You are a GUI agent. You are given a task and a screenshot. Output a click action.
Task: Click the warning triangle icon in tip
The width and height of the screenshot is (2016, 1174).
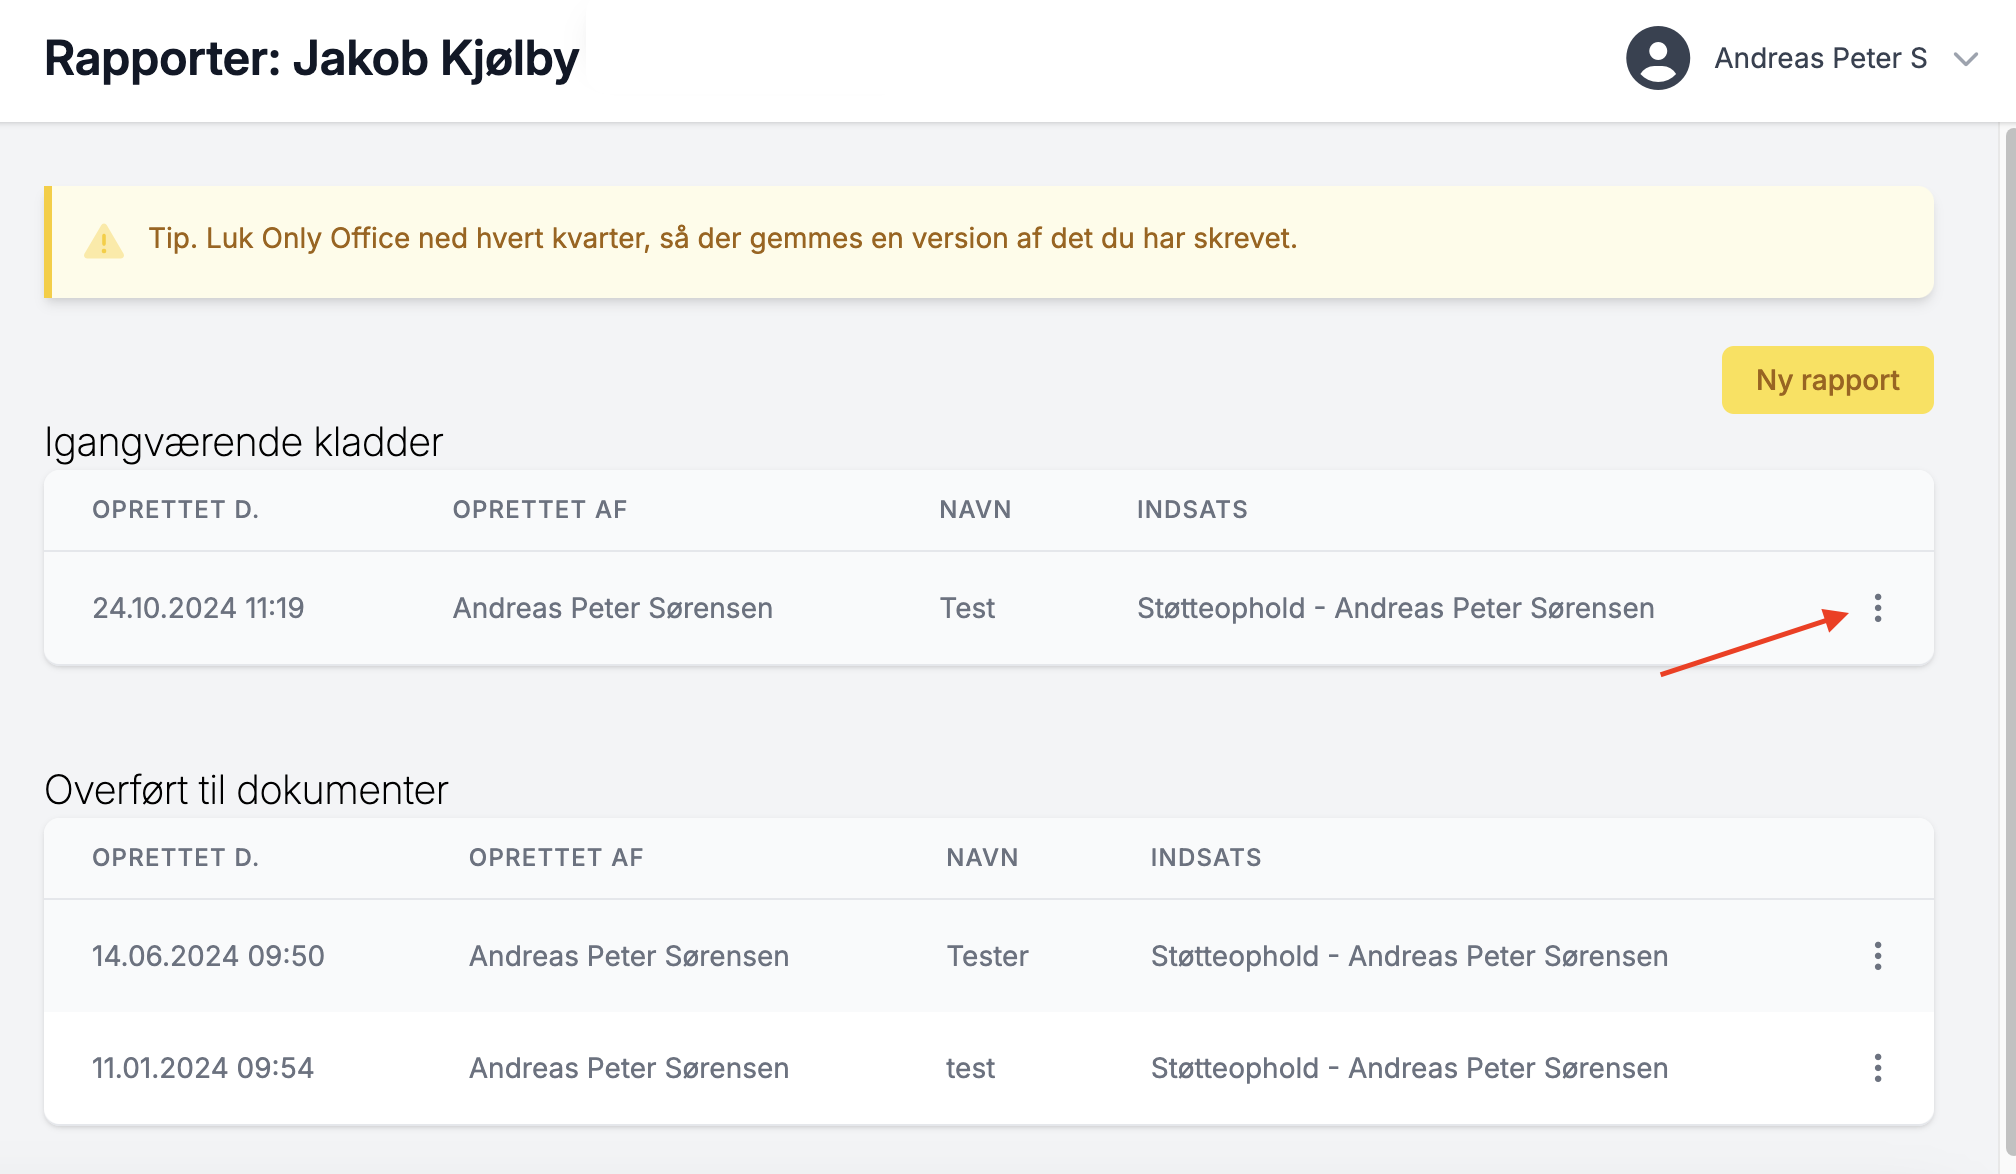pos(104,242)
